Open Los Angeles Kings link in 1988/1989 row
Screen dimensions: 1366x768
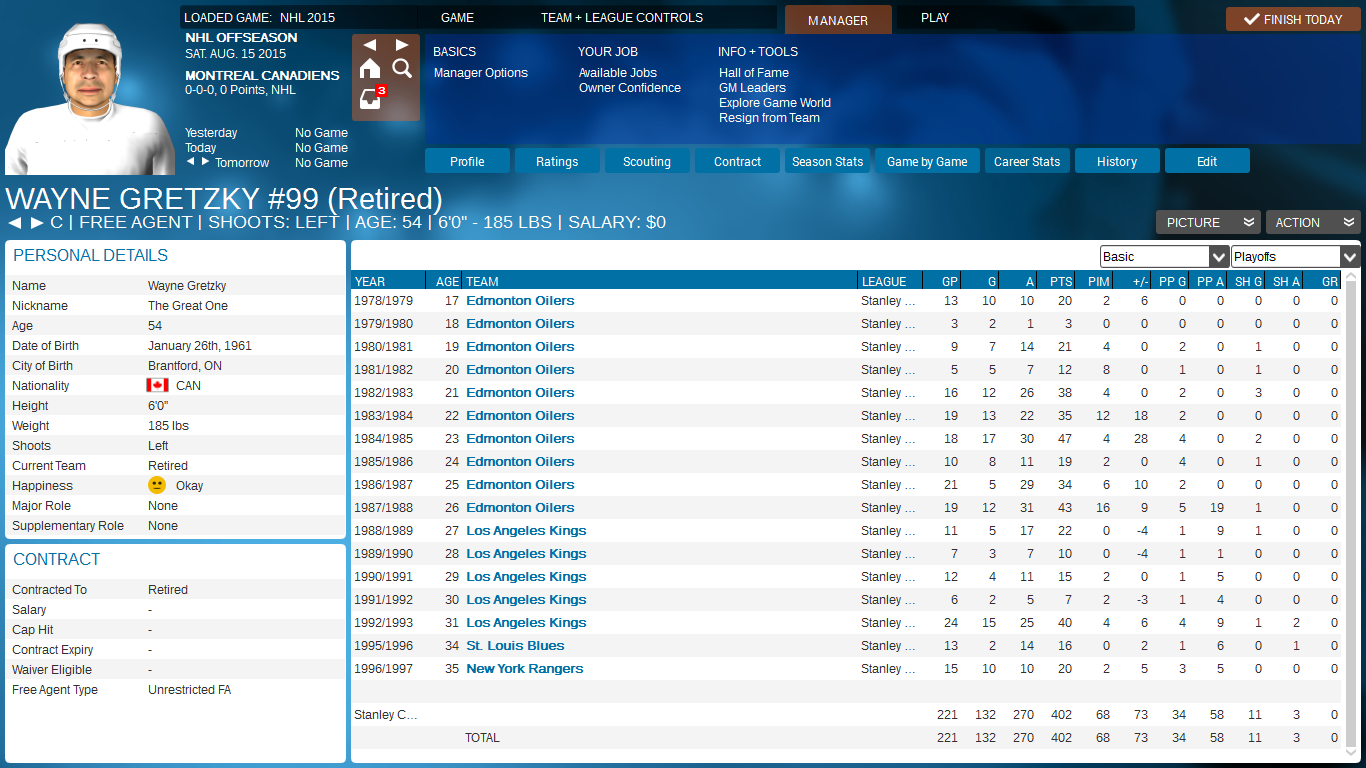click(526, 531)
